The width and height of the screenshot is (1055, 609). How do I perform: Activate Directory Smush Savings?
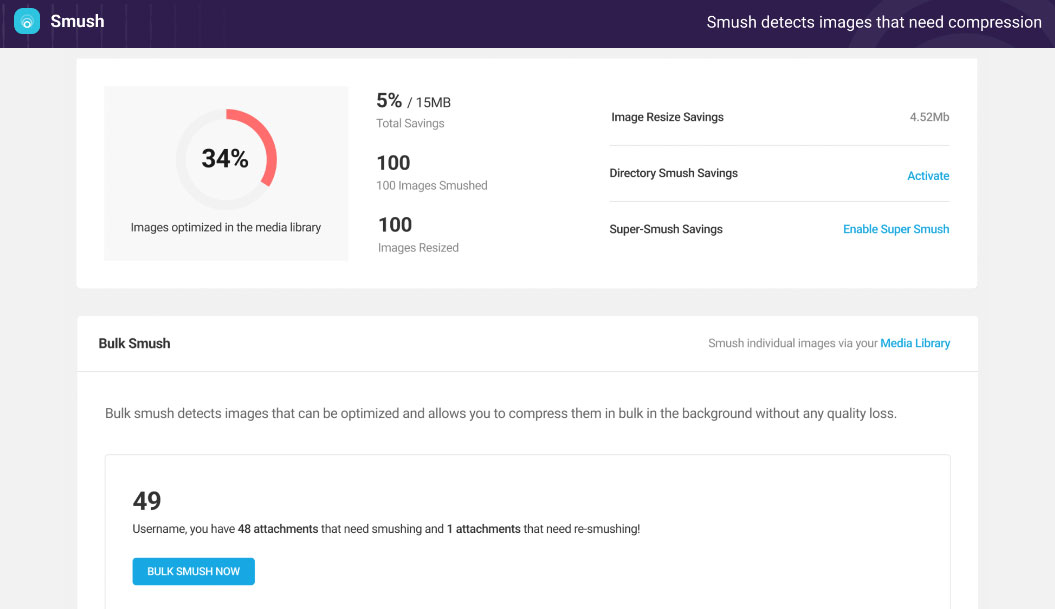pyautogui.click(x=928, y=176)
